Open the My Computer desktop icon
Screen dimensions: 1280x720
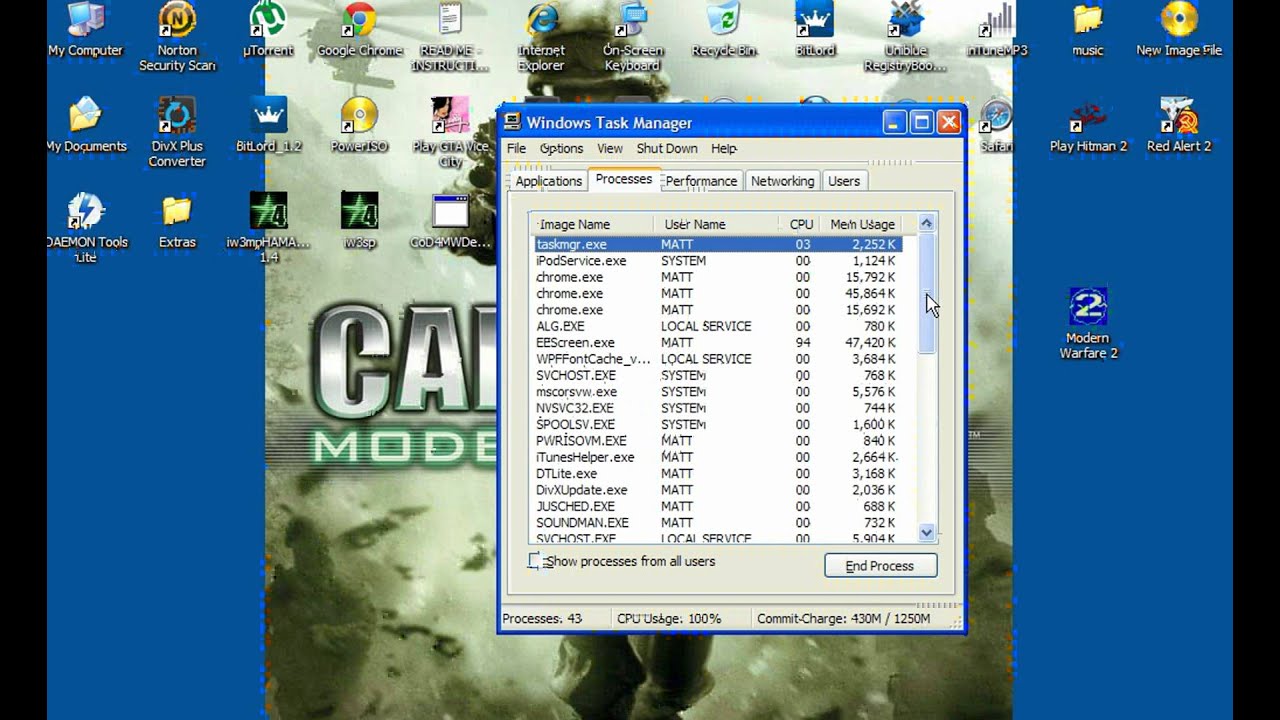(x=85, y=30)
